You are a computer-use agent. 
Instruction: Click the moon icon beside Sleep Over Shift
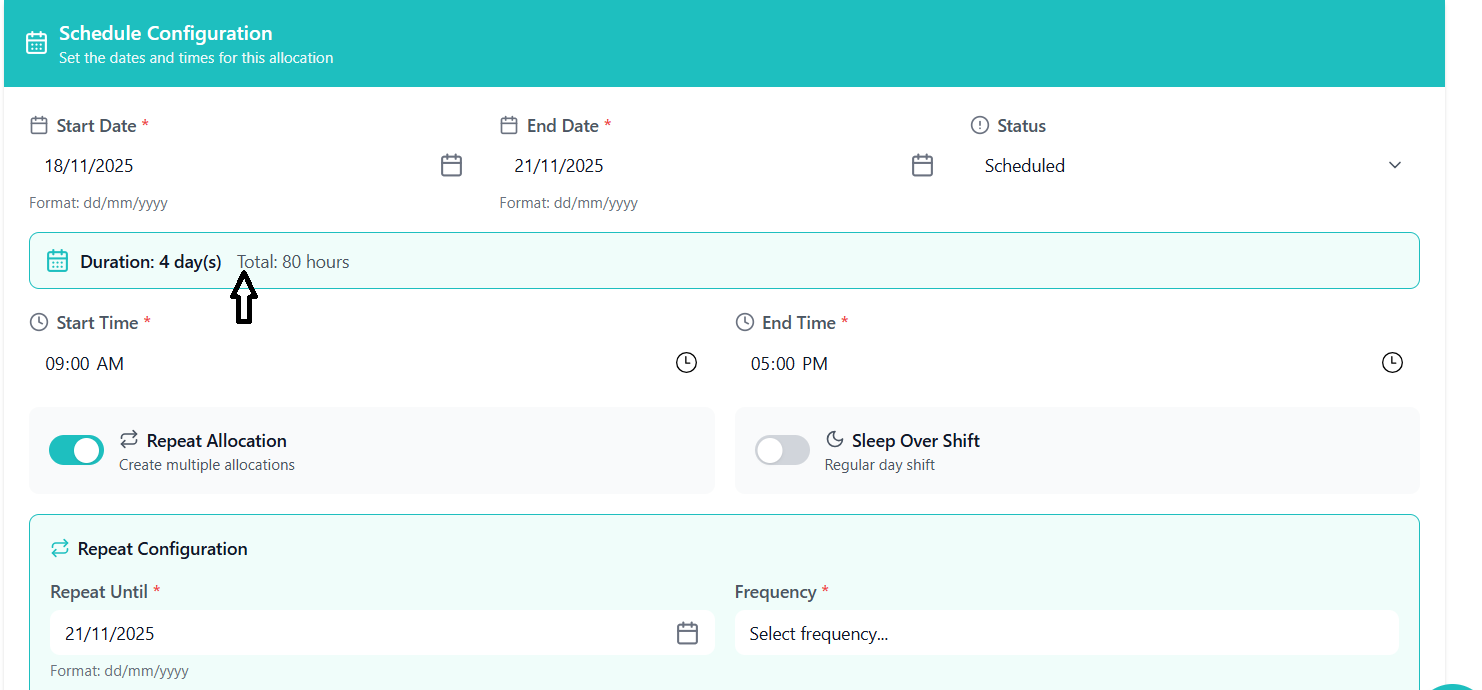click(x=834, y=439)
